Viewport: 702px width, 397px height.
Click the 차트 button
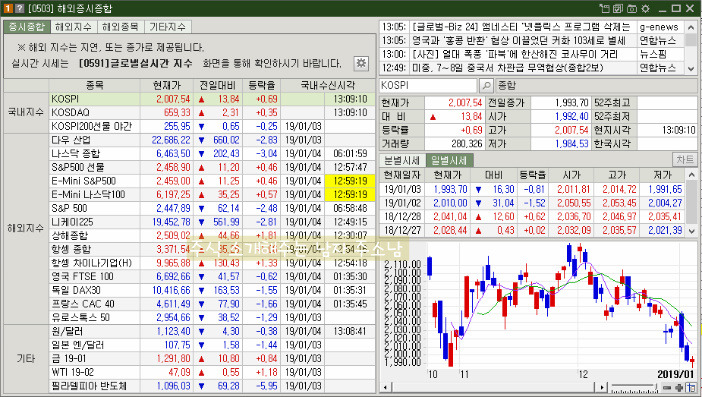click(x=685, y=159)
